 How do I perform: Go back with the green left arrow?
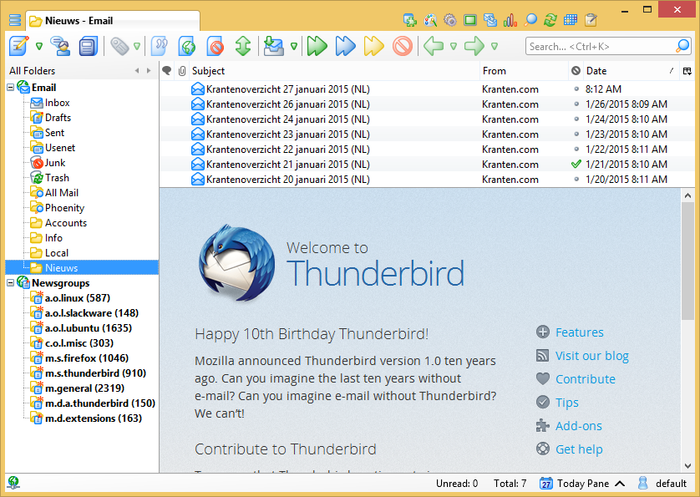433,46
